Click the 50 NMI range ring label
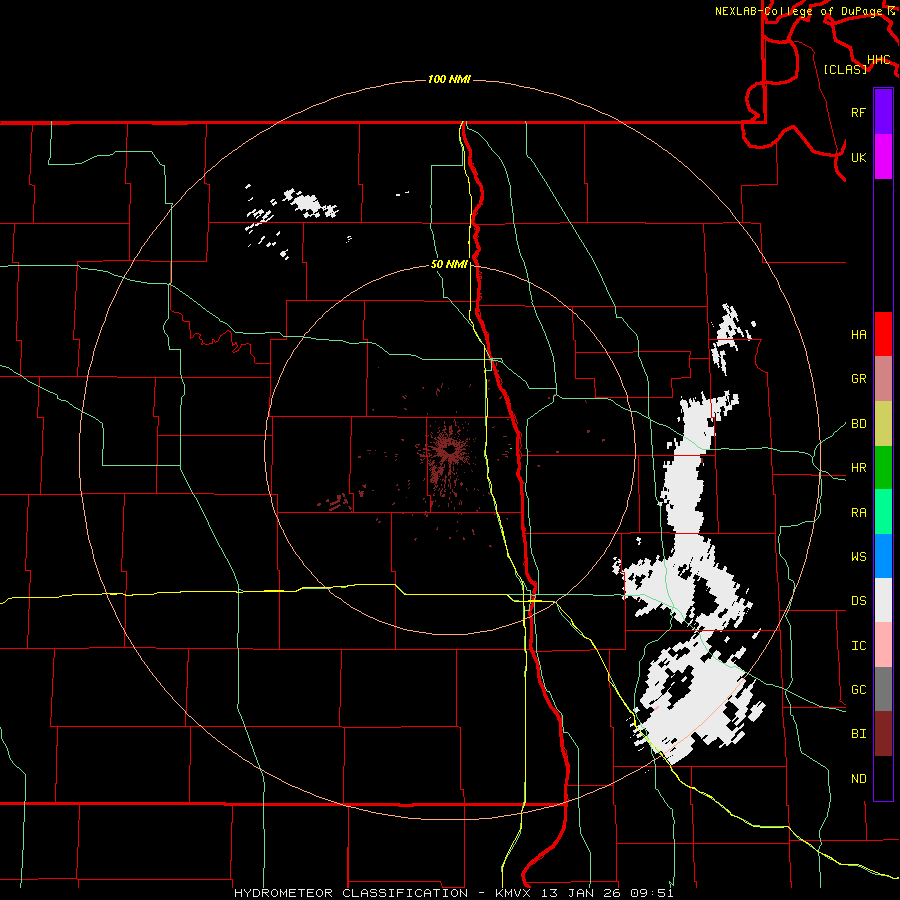The height and width of the screenshot is (900, 900). pos(449,264)
